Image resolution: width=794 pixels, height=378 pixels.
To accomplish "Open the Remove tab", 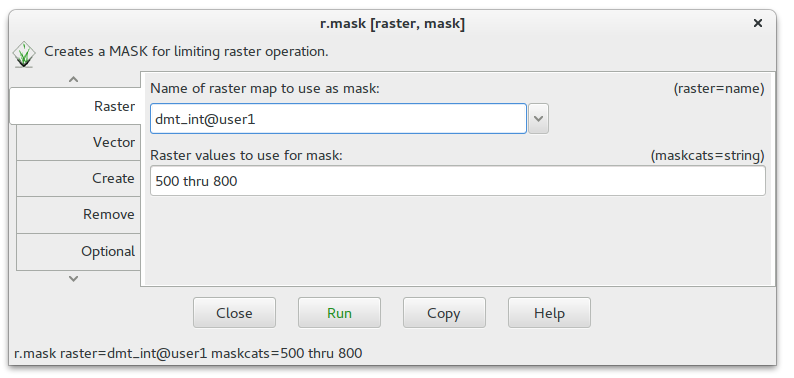I will [78, 215].
